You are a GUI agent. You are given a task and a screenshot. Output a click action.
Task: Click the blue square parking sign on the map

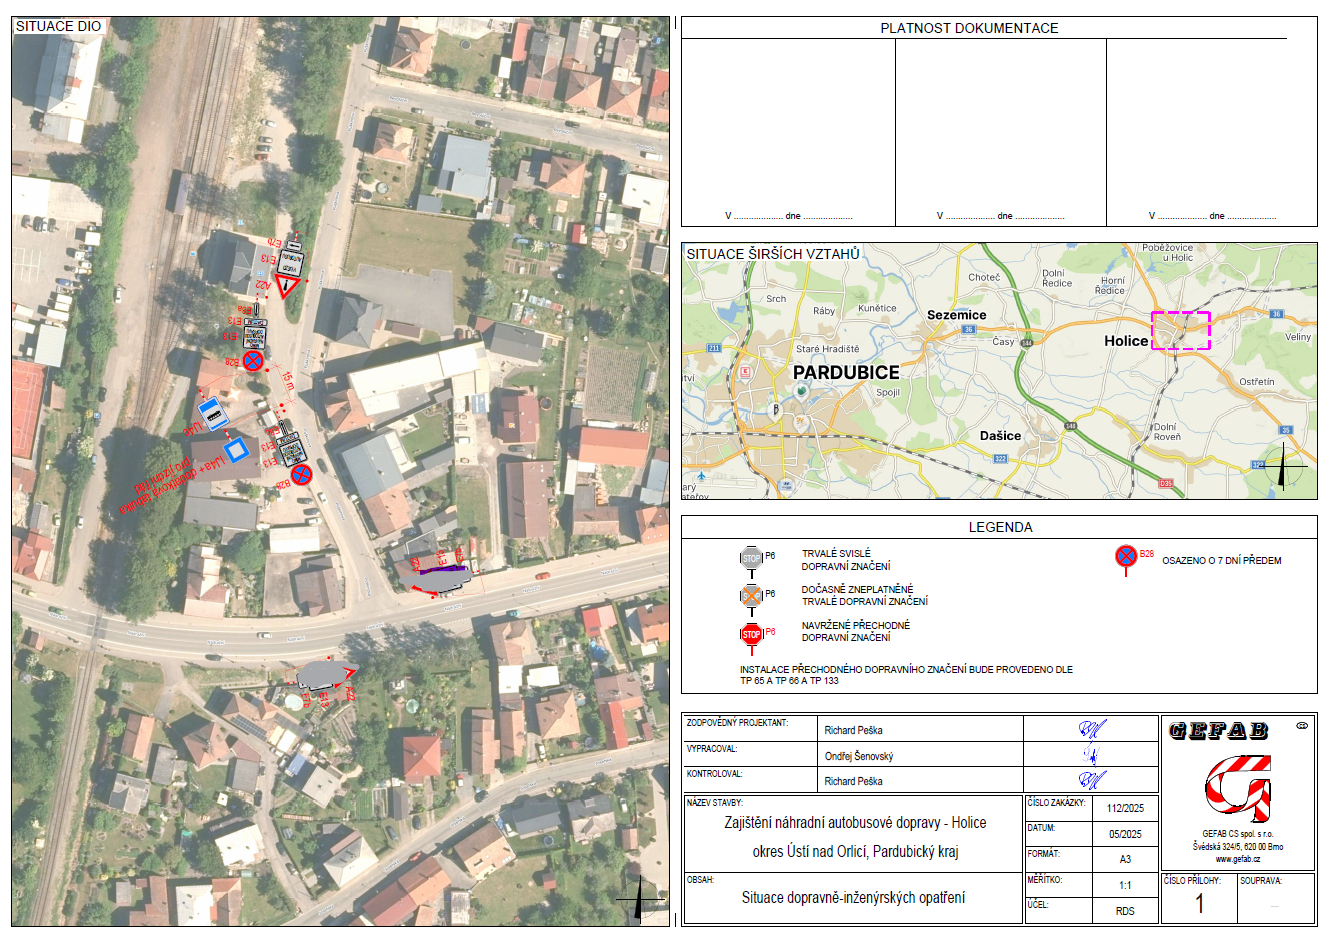click(x=237, y=451)
